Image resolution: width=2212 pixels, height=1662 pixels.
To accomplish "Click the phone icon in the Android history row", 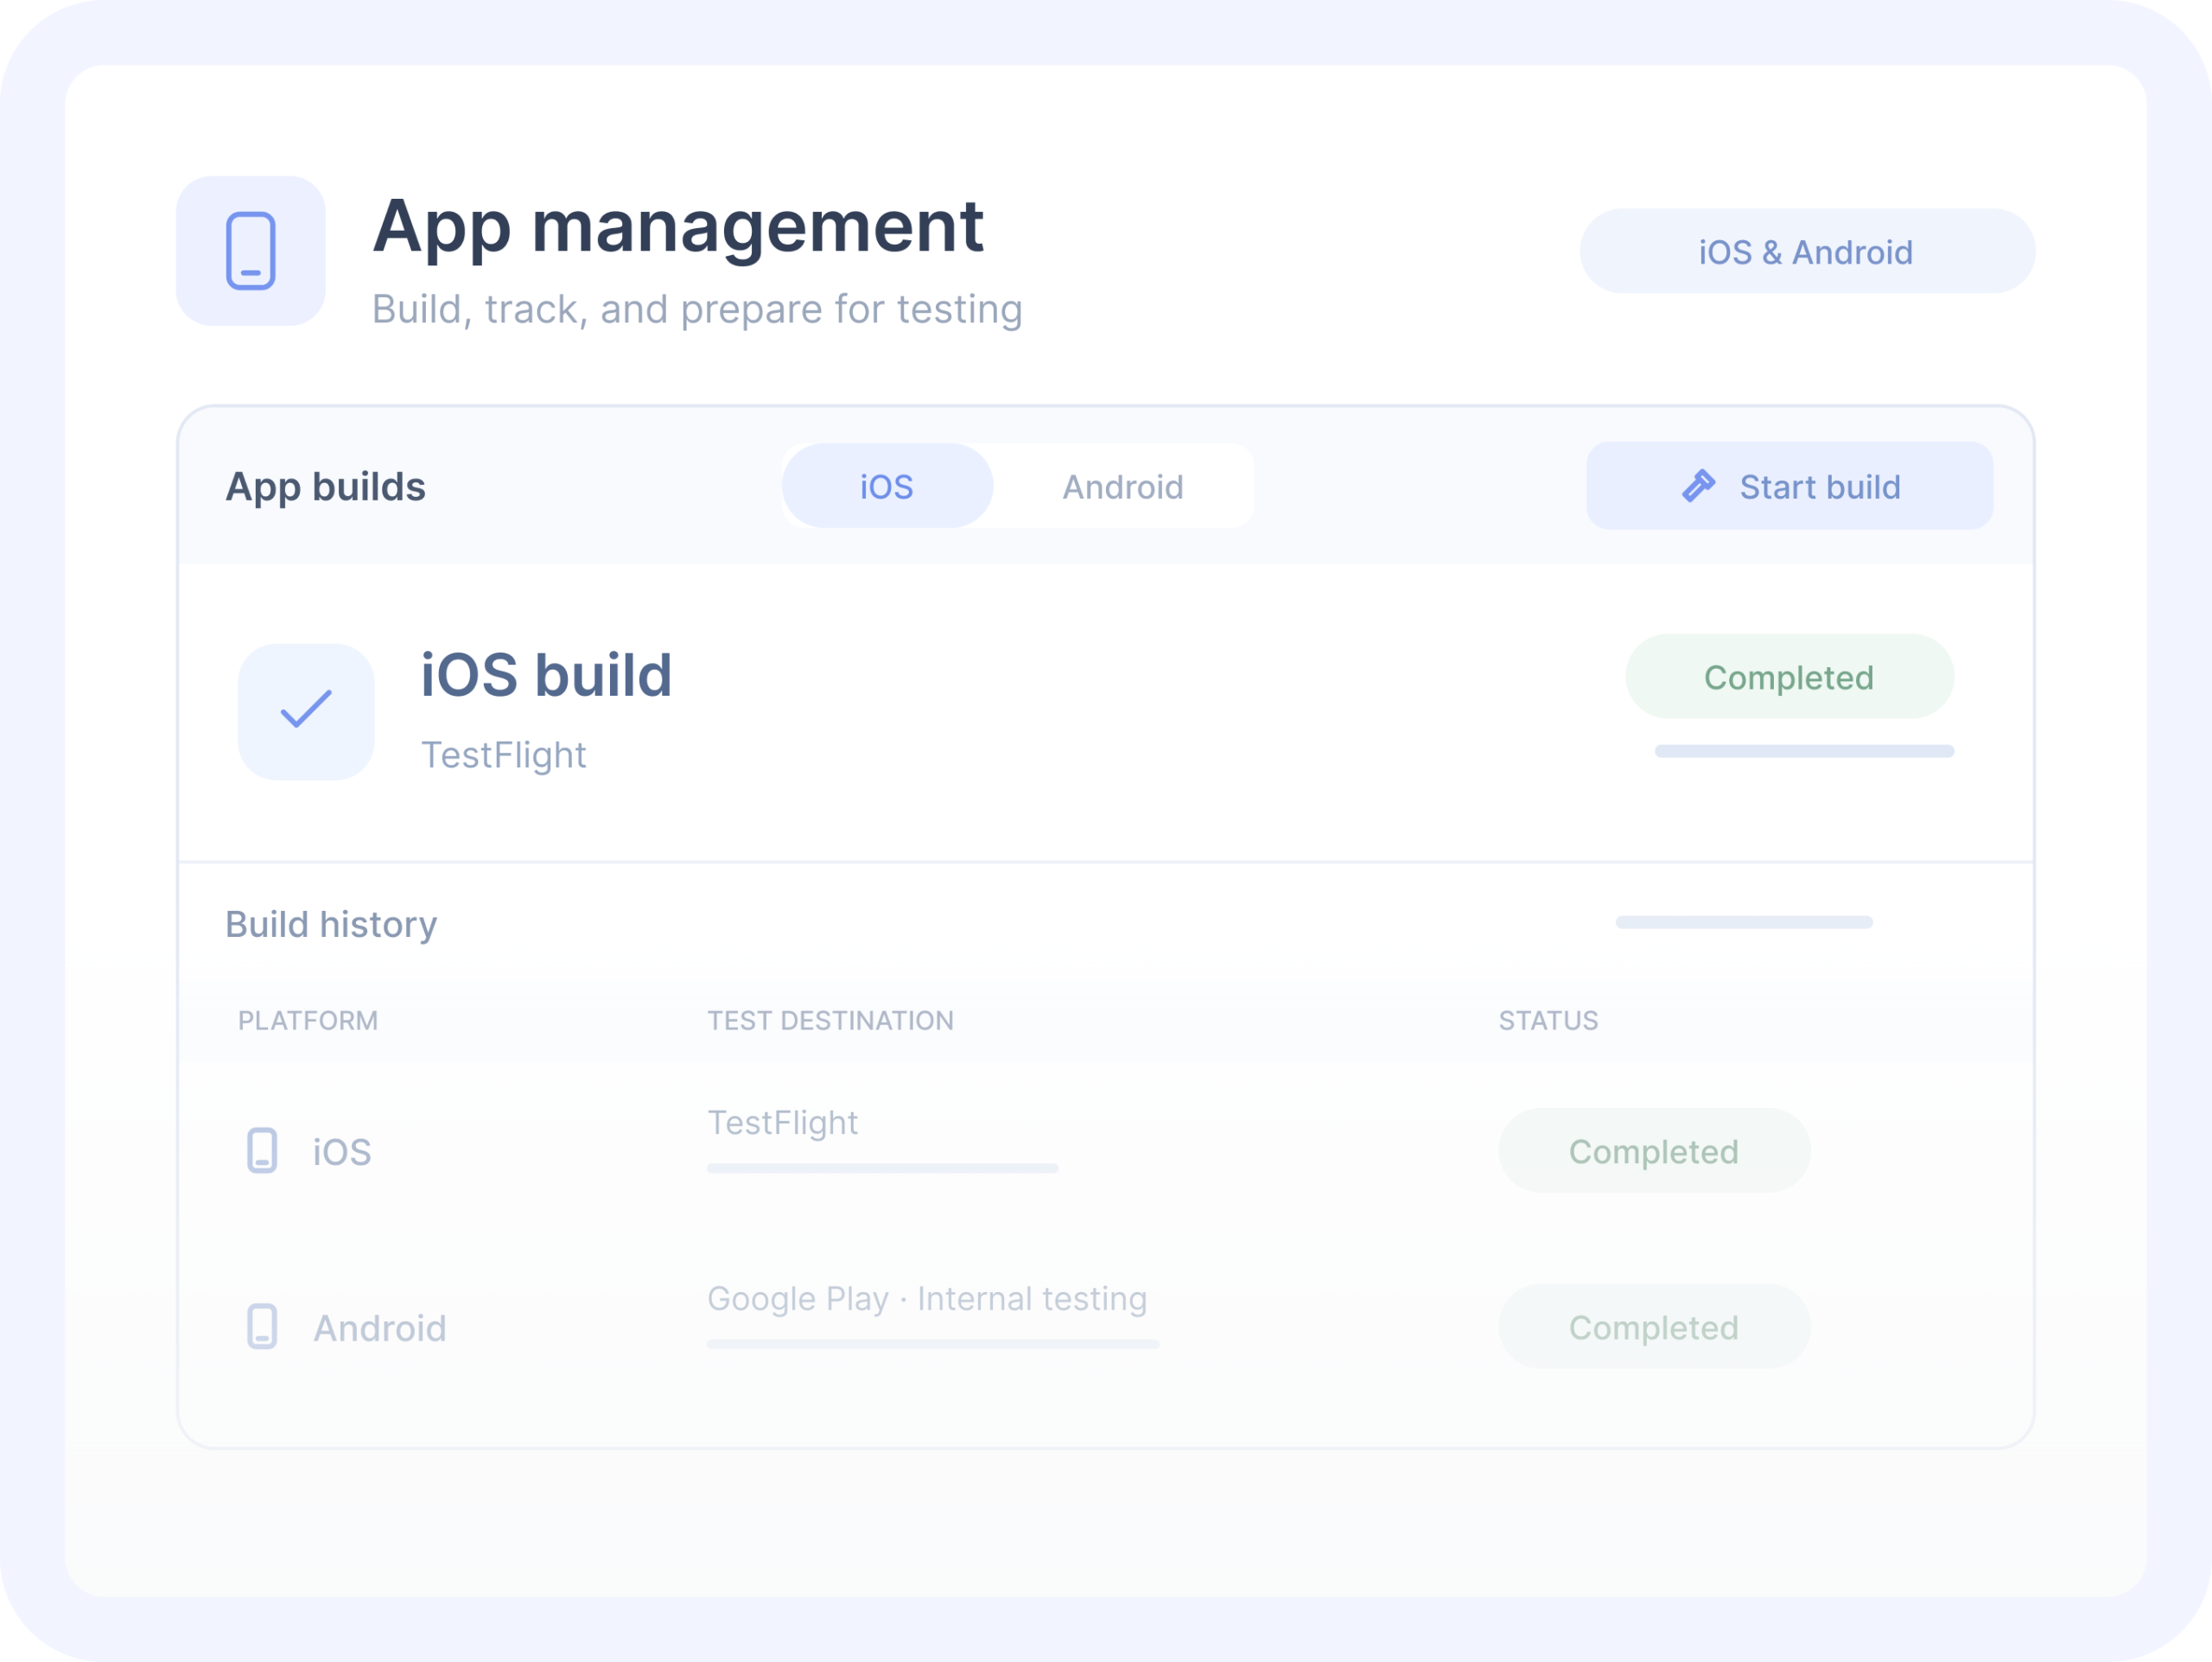I will [262, 1327].
